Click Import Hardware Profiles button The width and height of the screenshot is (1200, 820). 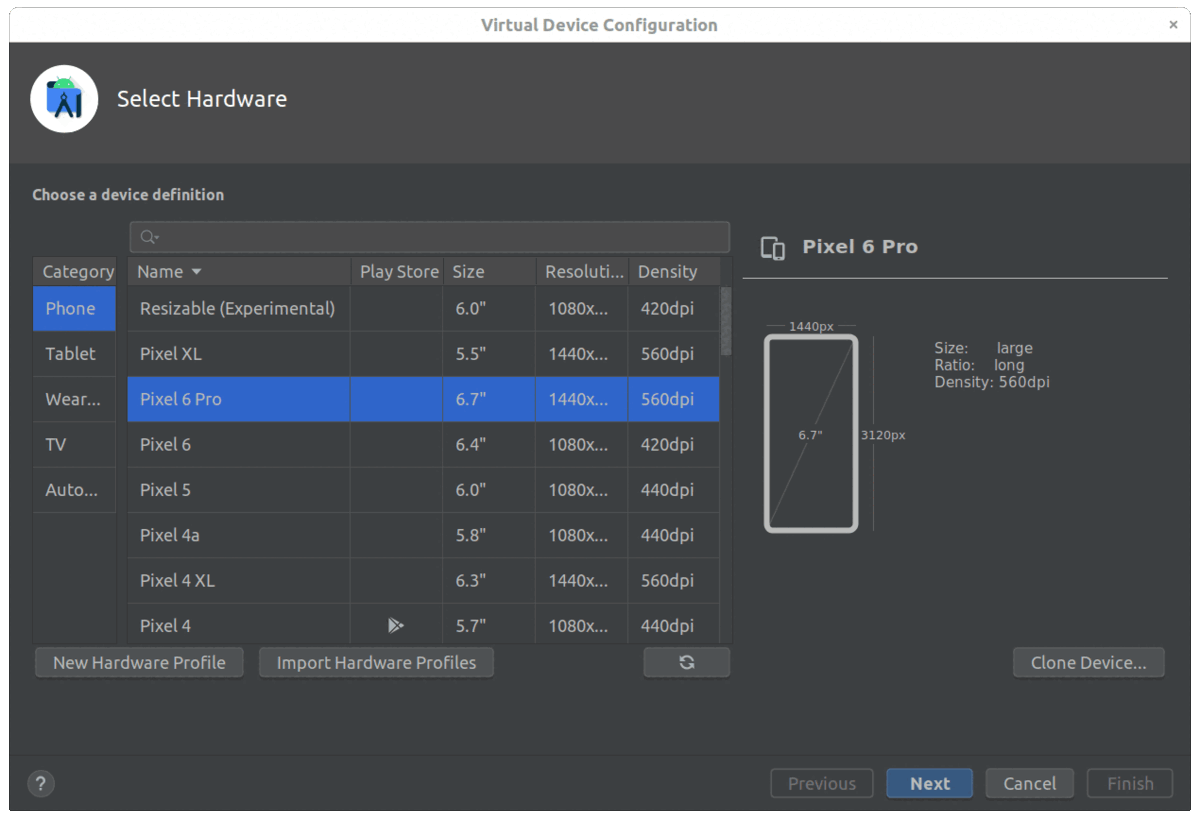tap(376, 662)
